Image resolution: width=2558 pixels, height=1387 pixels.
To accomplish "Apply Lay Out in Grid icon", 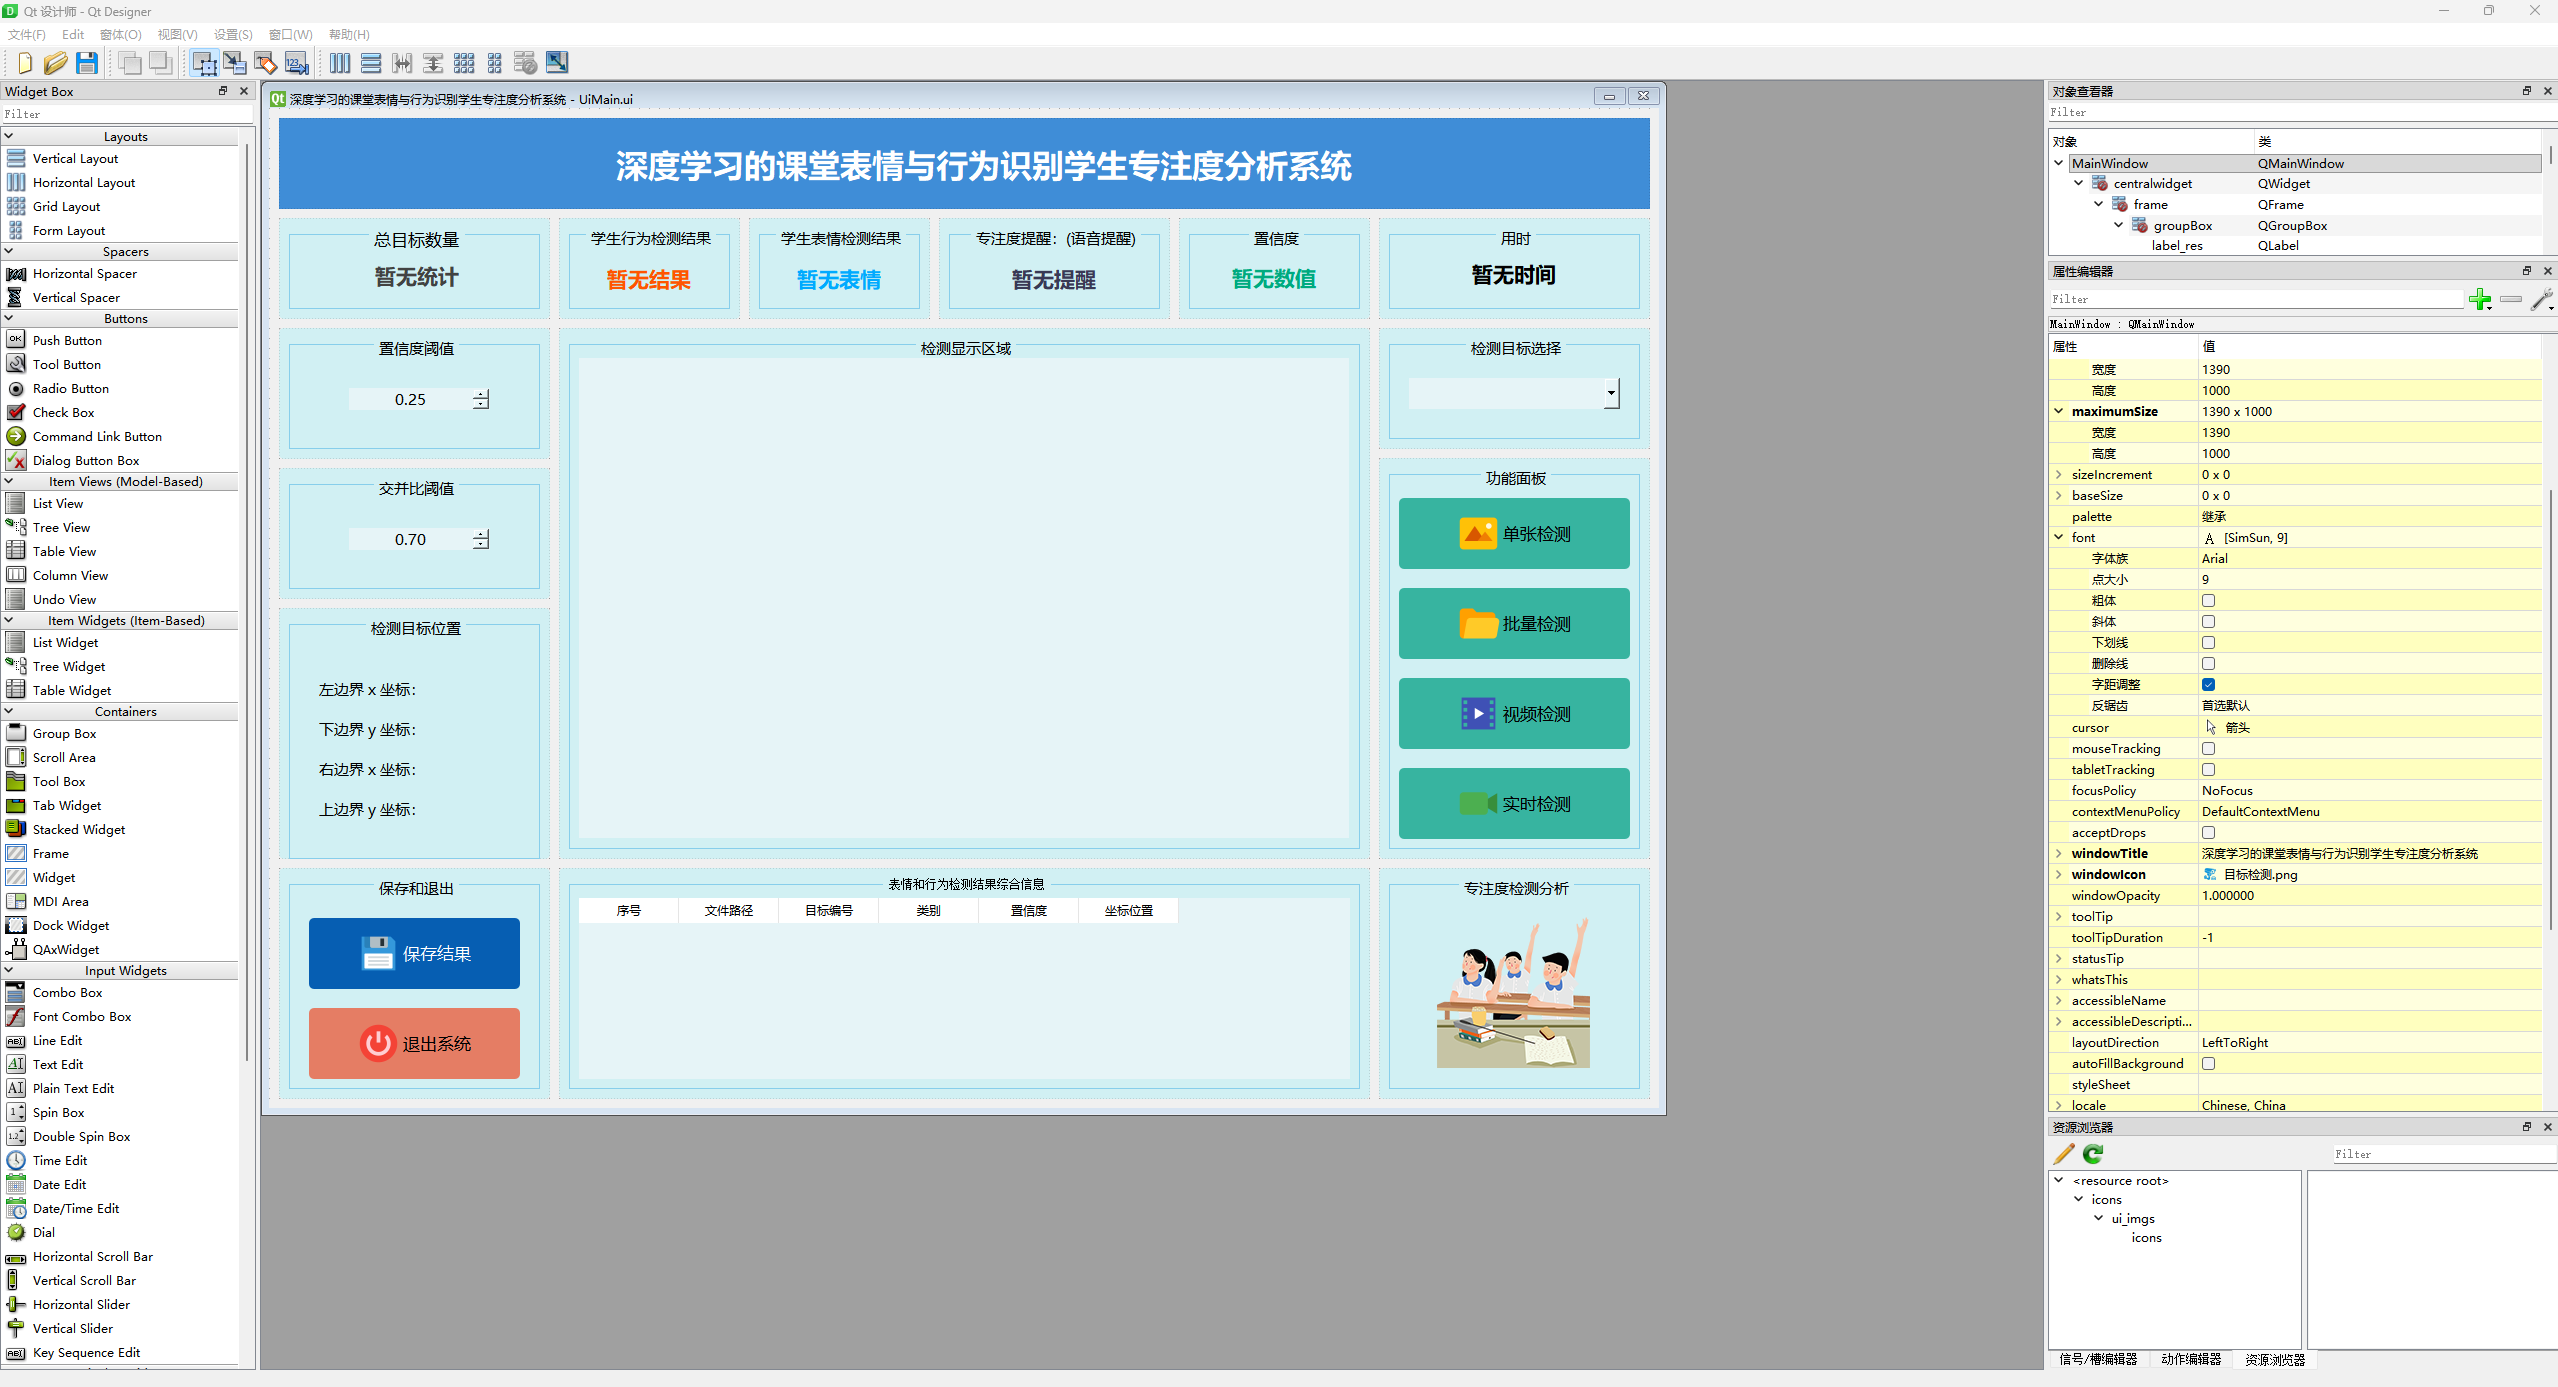I will coord(464,63).
